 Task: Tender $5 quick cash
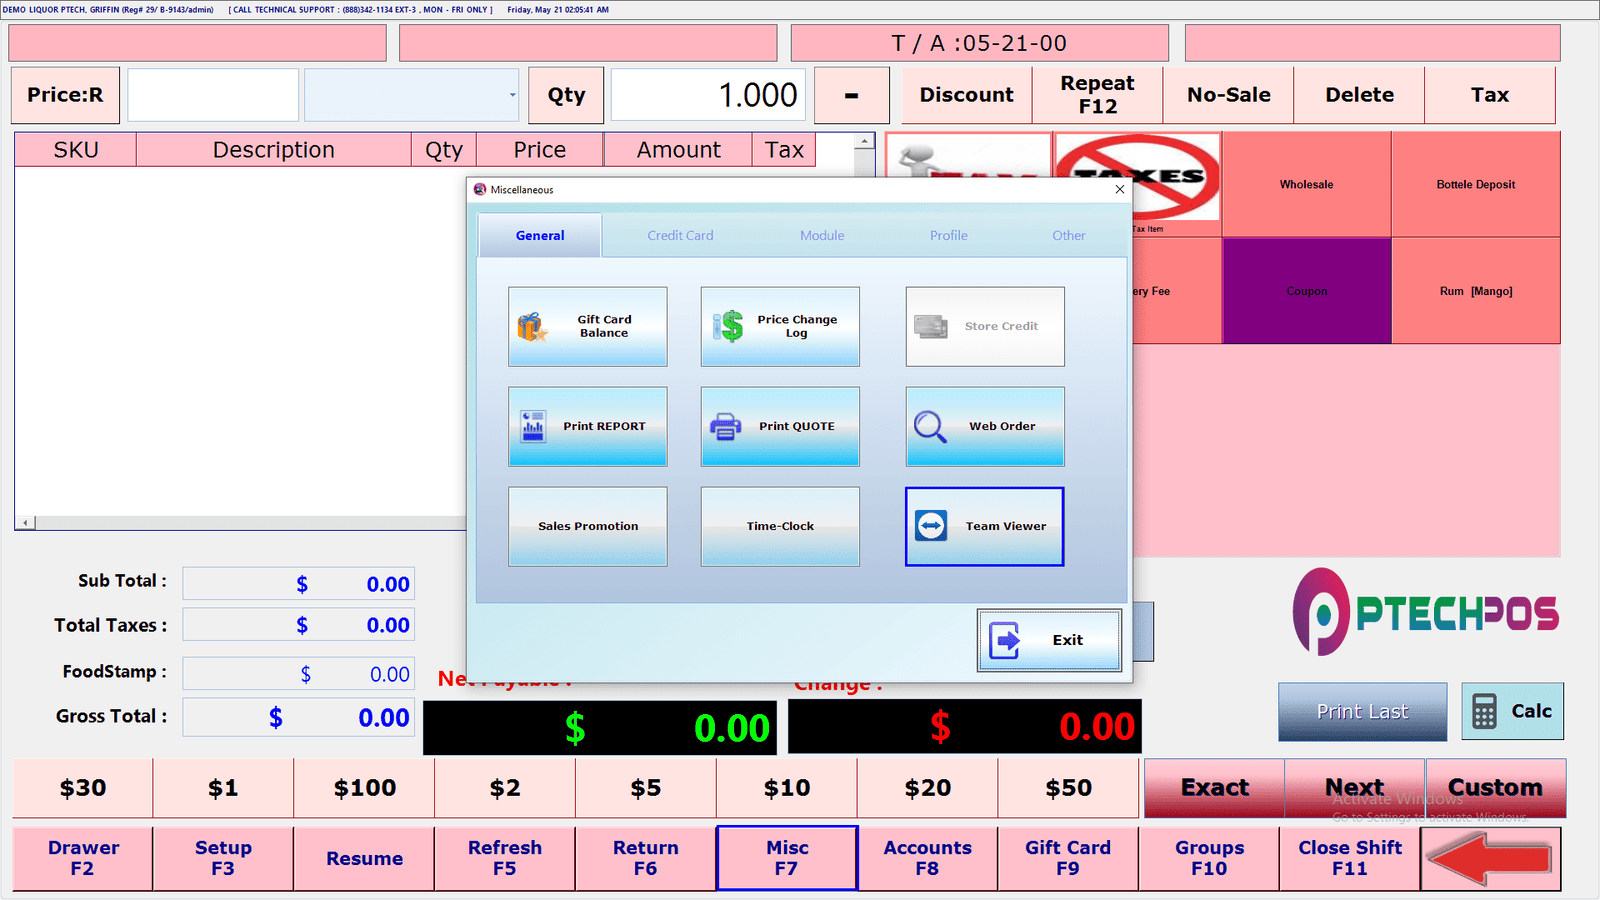click(x=646, y=788)
